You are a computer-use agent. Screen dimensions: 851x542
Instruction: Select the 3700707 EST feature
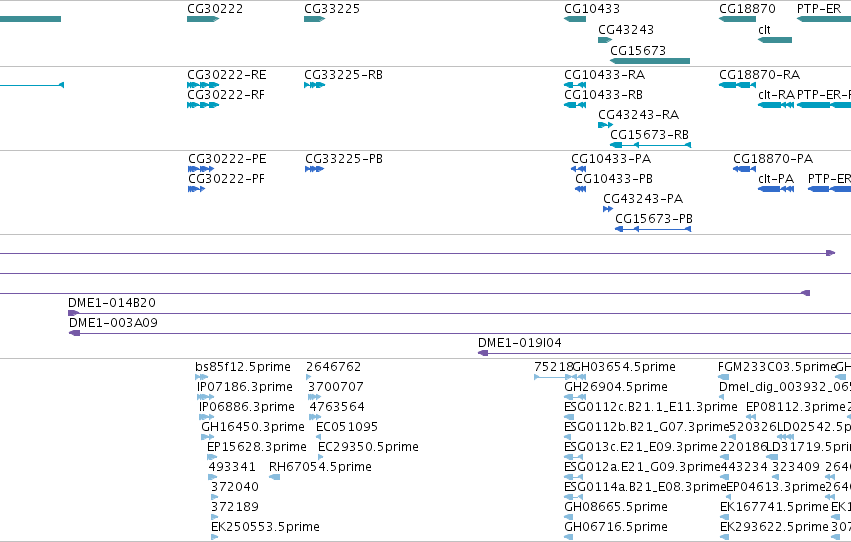314,397
